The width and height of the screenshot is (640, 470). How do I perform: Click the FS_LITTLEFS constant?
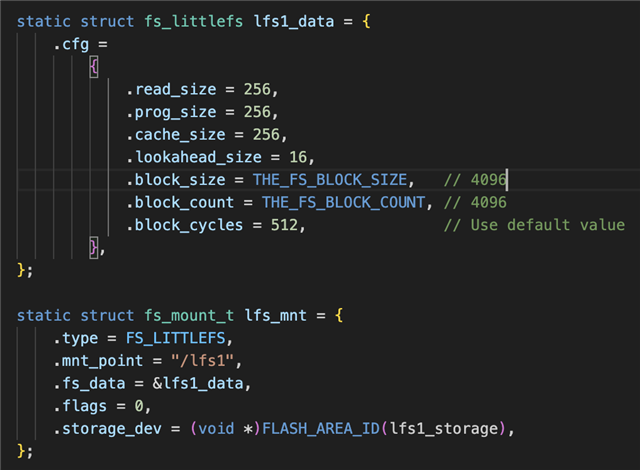[x=176, y=338]
